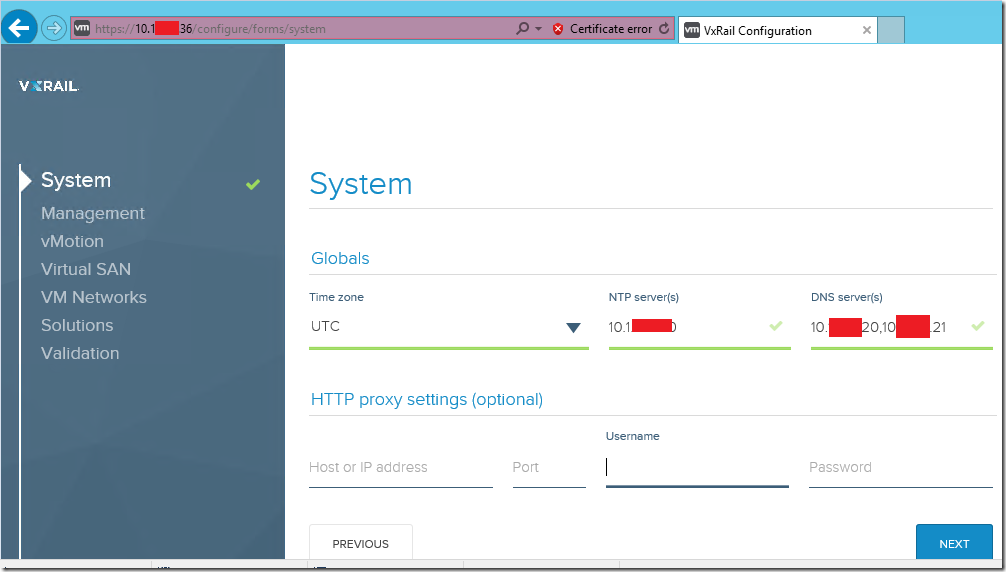View Certificate error details

click(611, 29)
